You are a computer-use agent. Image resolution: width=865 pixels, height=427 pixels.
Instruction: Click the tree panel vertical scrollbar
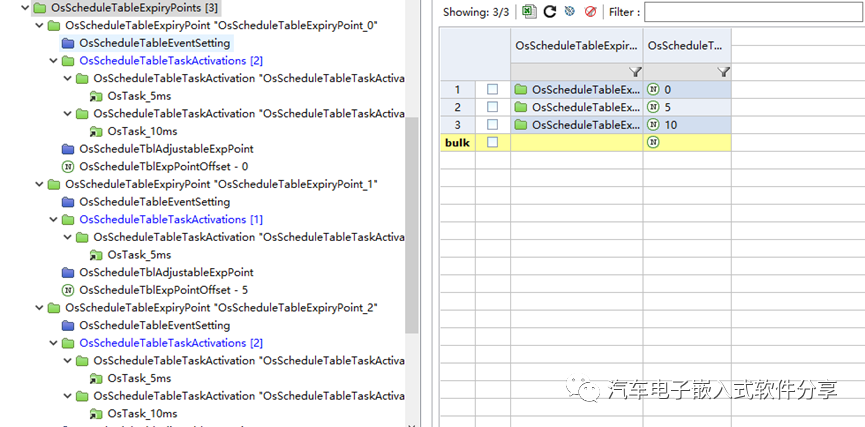[x=411, y=220]
